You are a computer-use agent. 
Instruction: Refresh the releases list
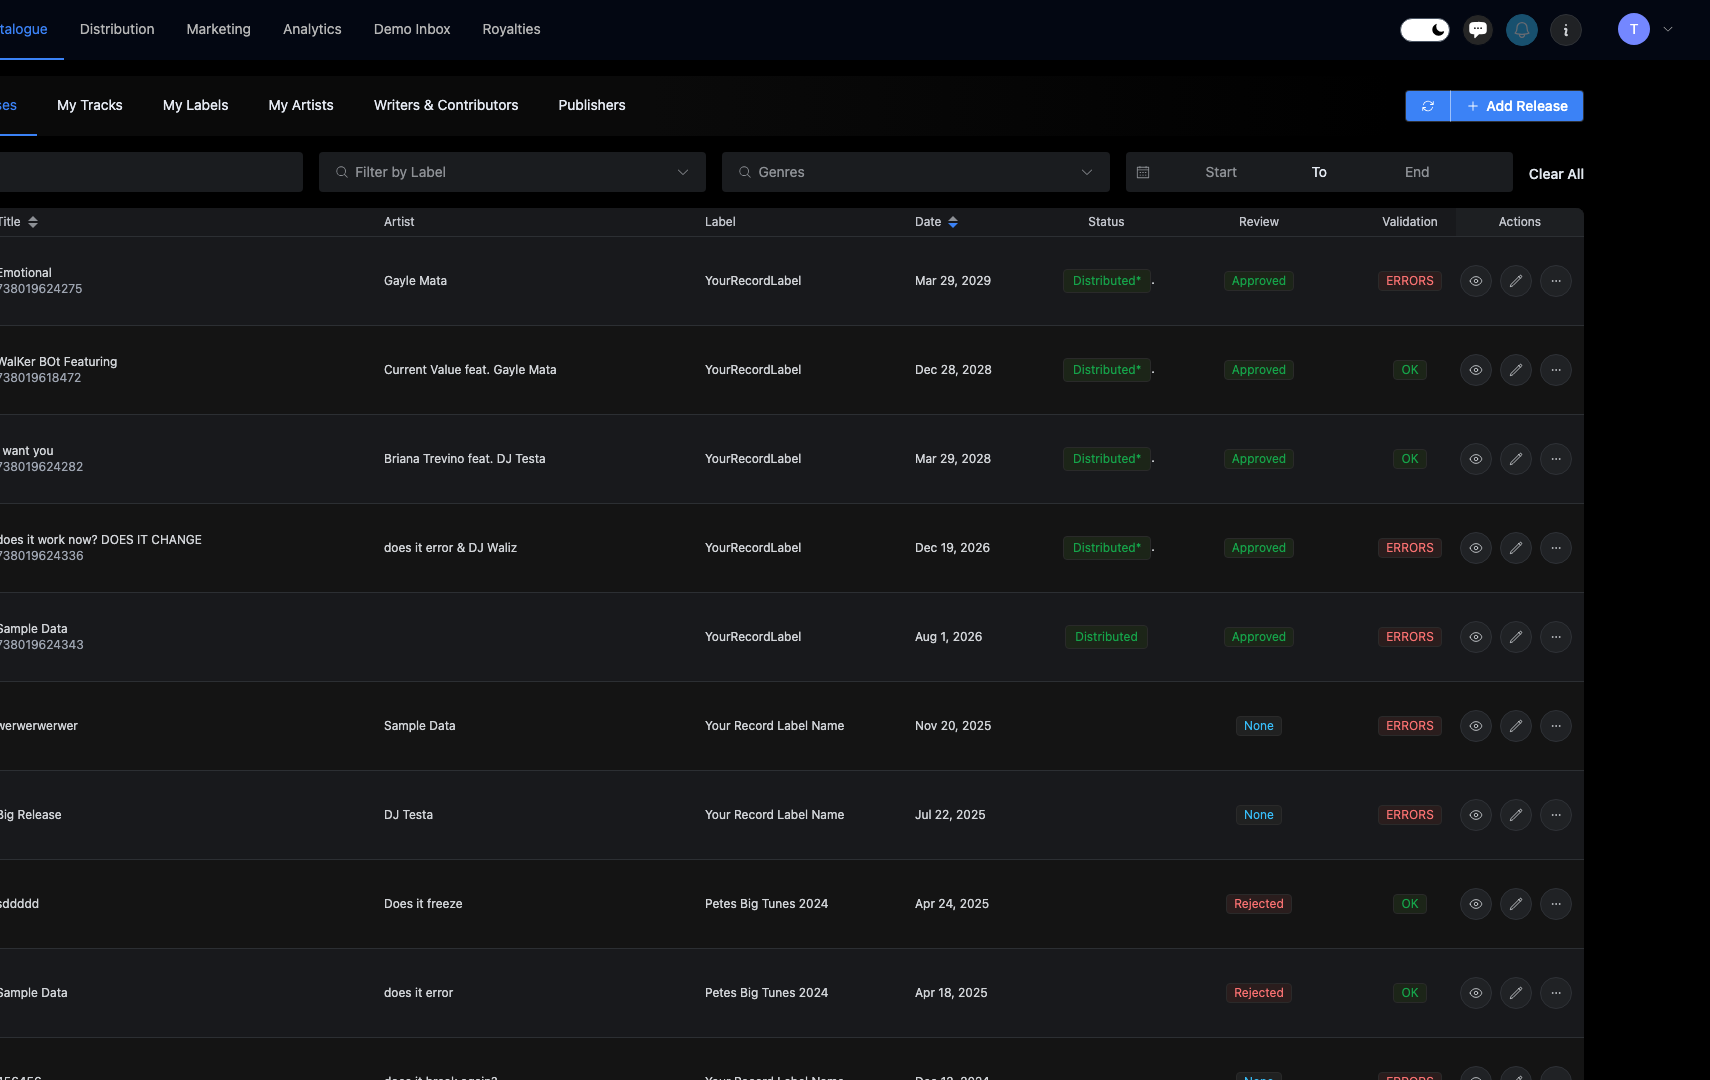1427,106
